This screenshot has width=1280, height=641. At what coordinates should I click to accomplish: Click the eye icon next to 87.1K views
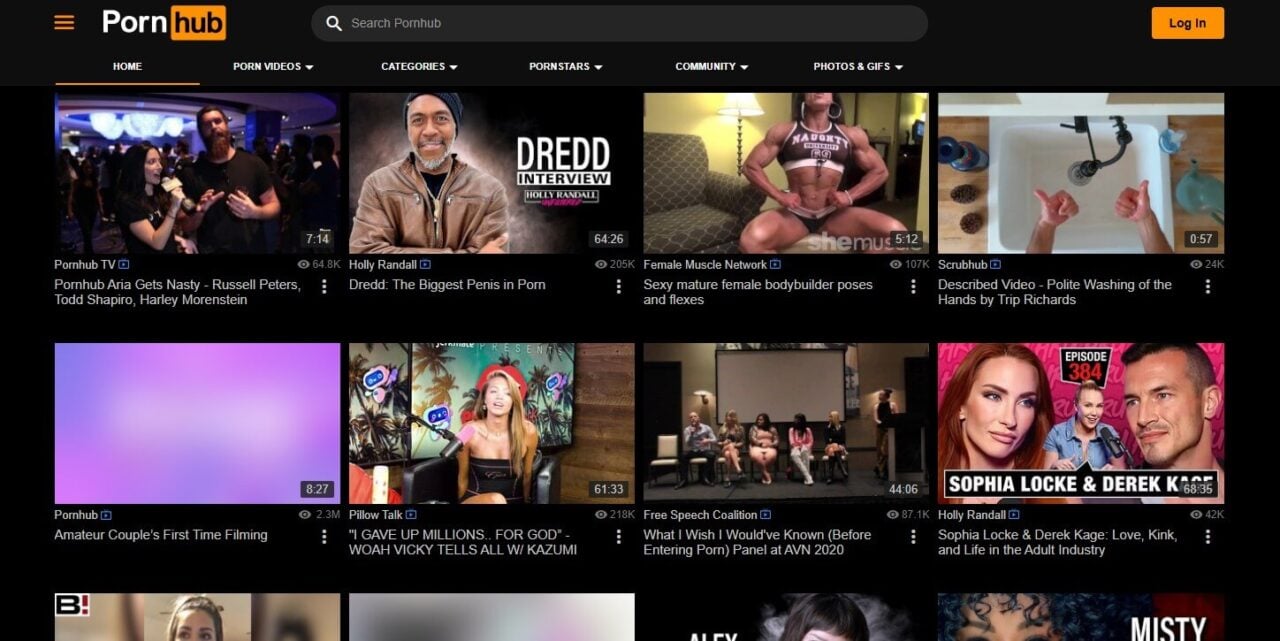pos(893,515)
